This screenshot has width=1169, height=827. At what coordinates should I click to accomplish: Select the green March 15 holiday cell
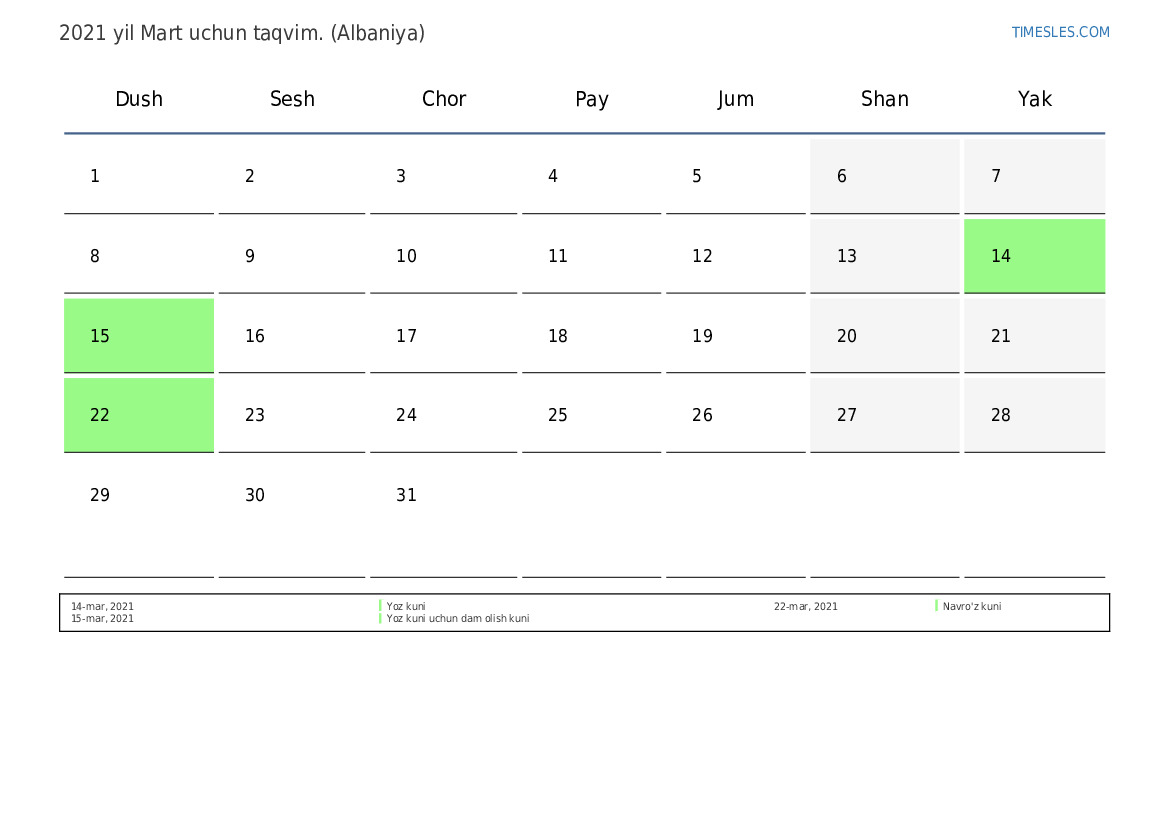139,336
